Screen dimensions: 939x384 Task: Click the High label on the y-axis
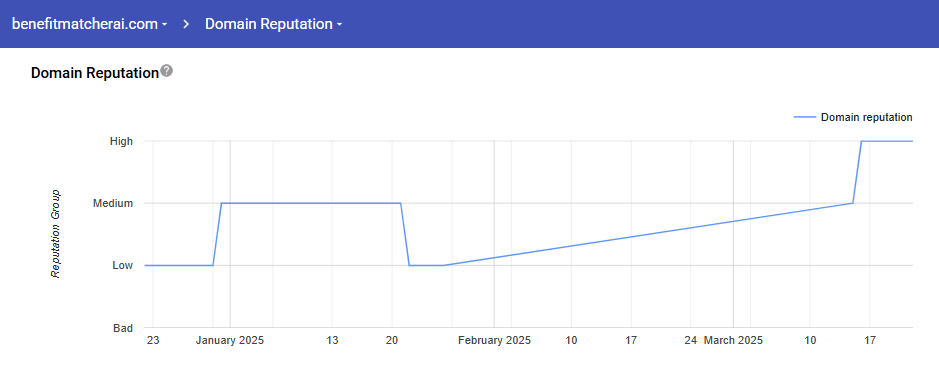(x=121, y=141)
